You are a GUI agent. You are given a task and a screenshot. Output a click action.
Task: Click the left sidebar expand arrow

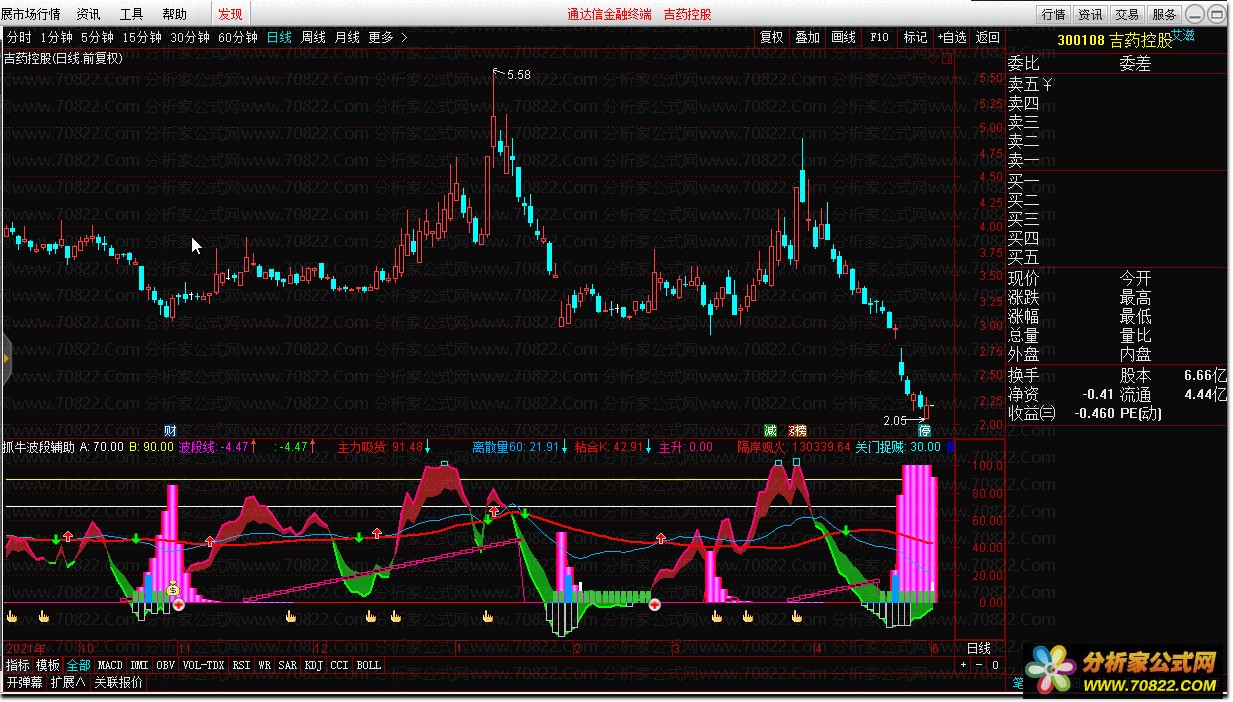pos(5,357)
